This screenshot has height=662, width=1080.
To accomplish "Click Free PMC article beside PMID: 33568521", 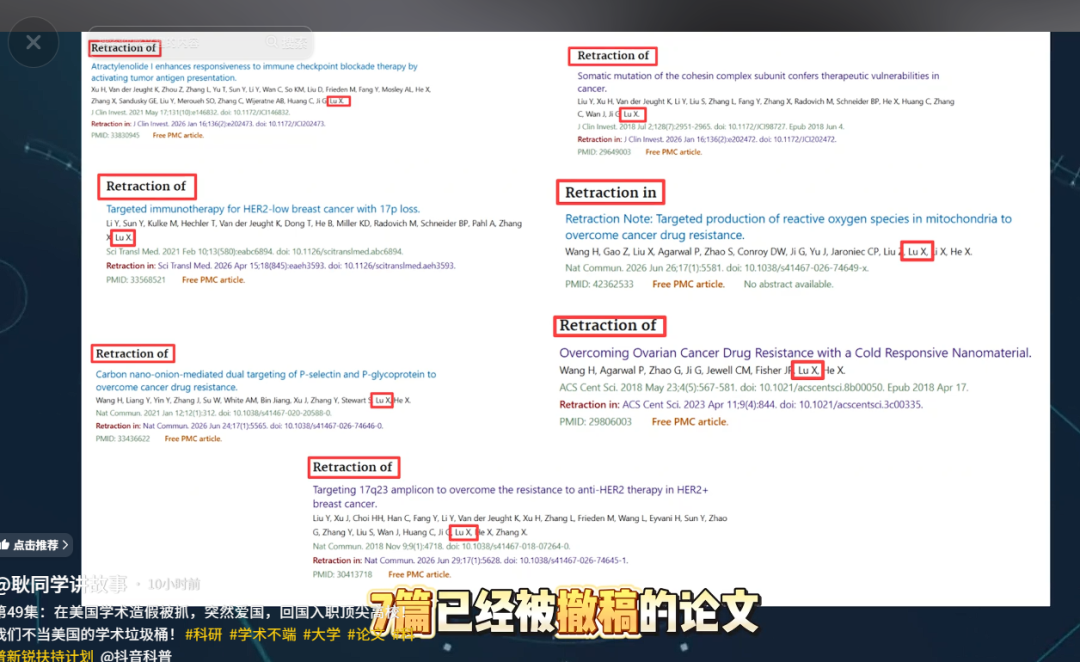I will tap(213, 280).
